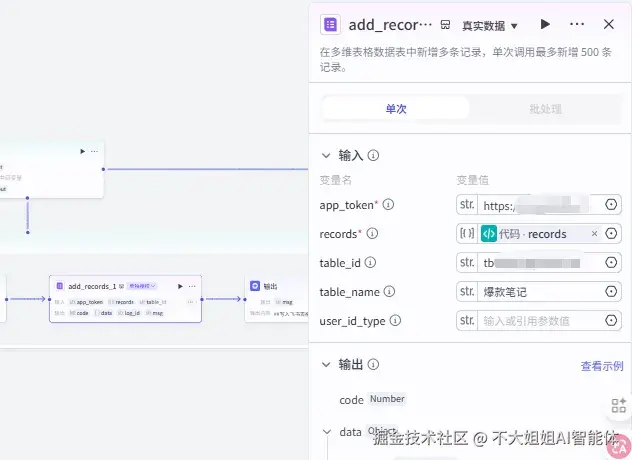Screen dimensions: 632x460
Task: Remove the 代码 · records reference
Action: tap(594, 233)
